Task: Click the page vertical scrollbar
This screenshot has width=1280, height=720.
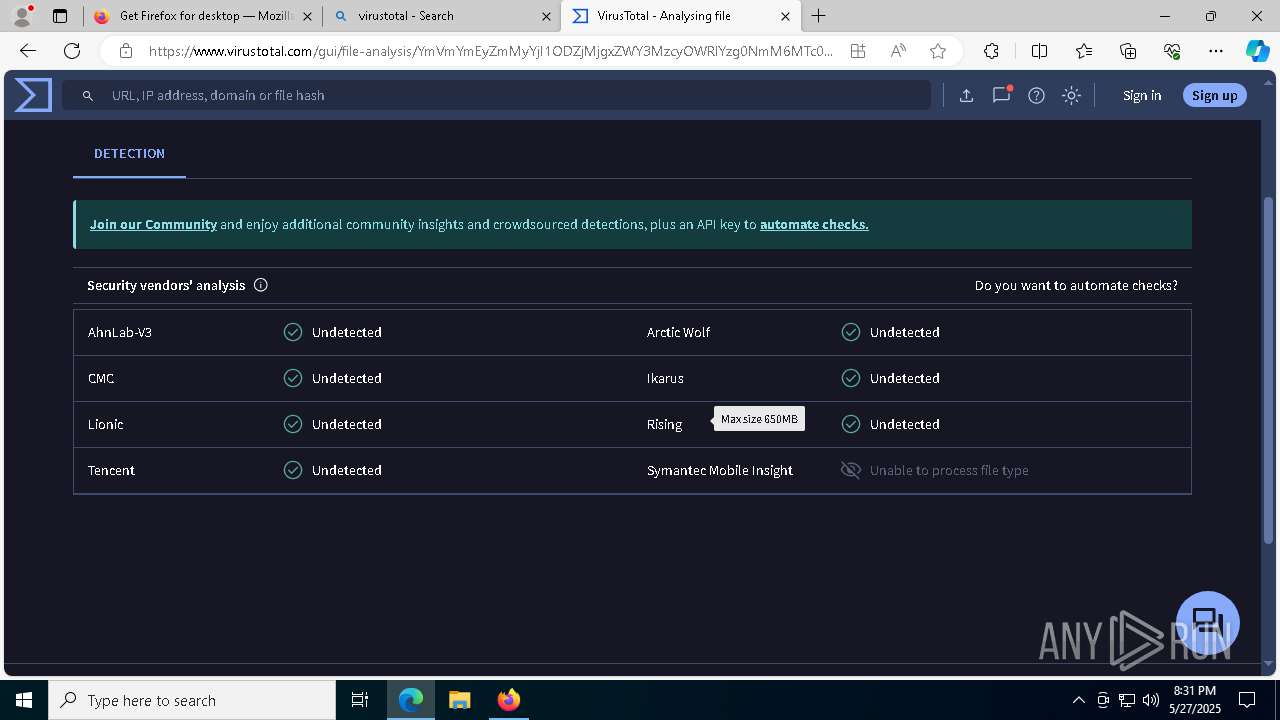Action: 1268,370
